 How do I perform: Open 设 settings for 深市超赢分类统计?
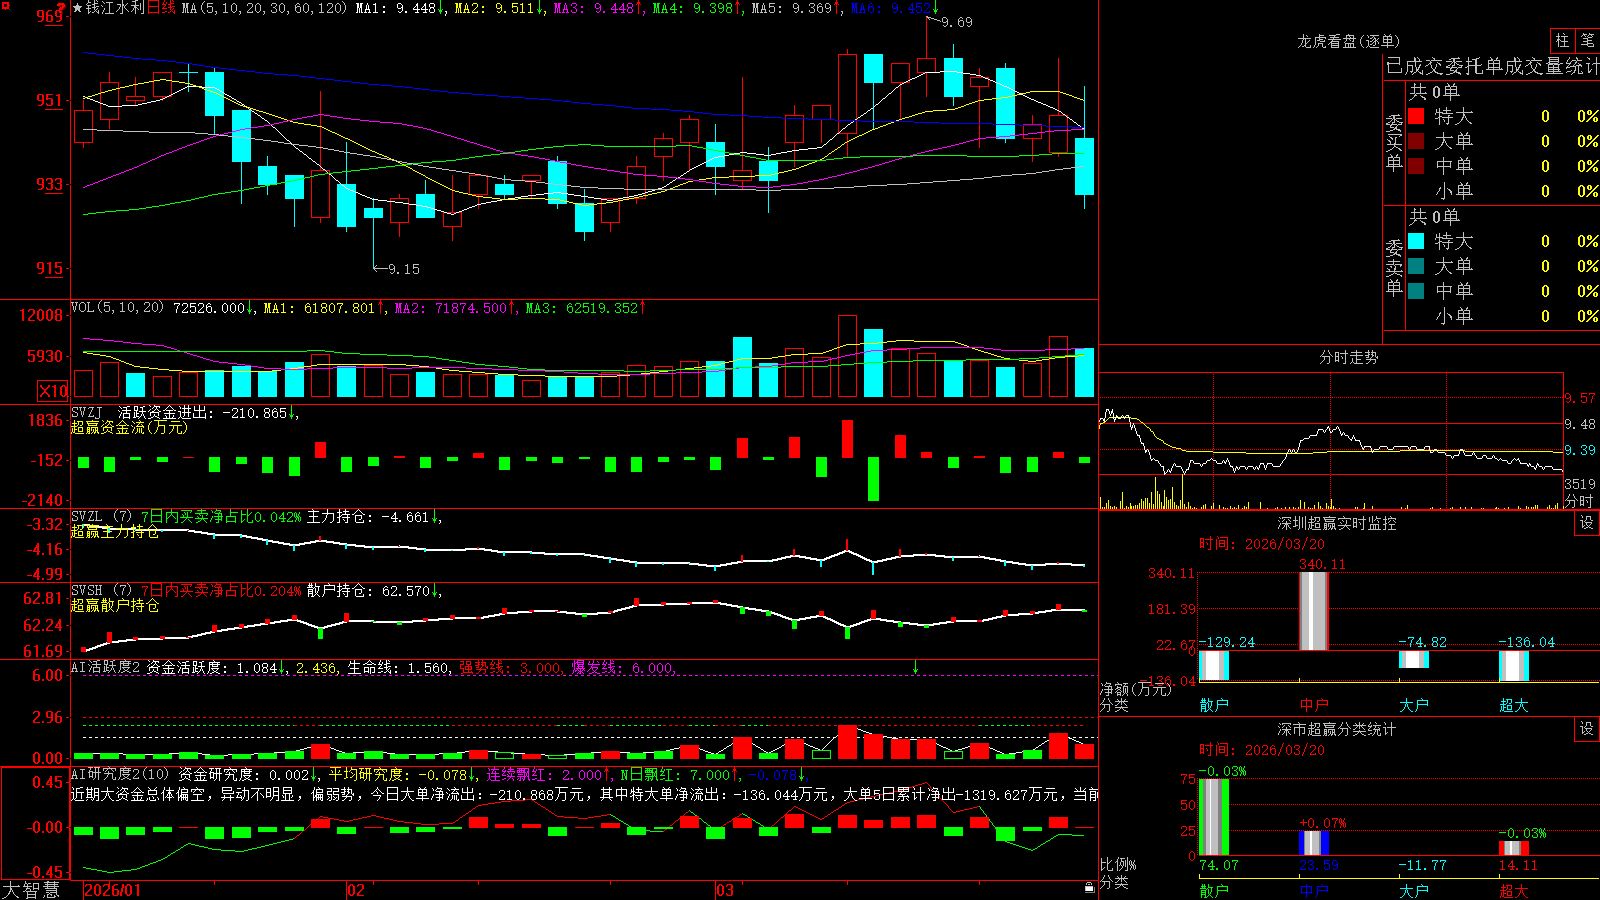1587,729
